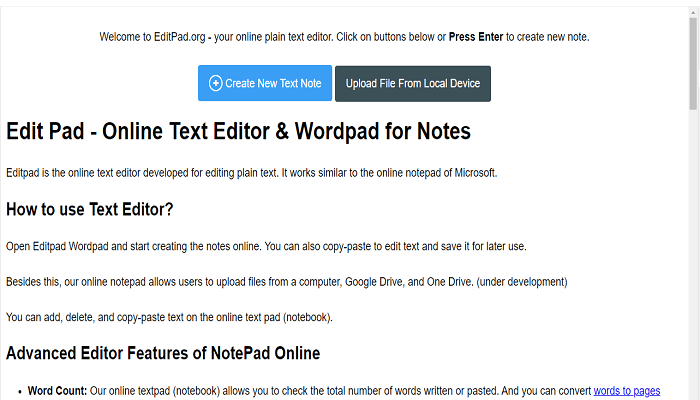Click the Create New Text Note button

pos(265,83)
